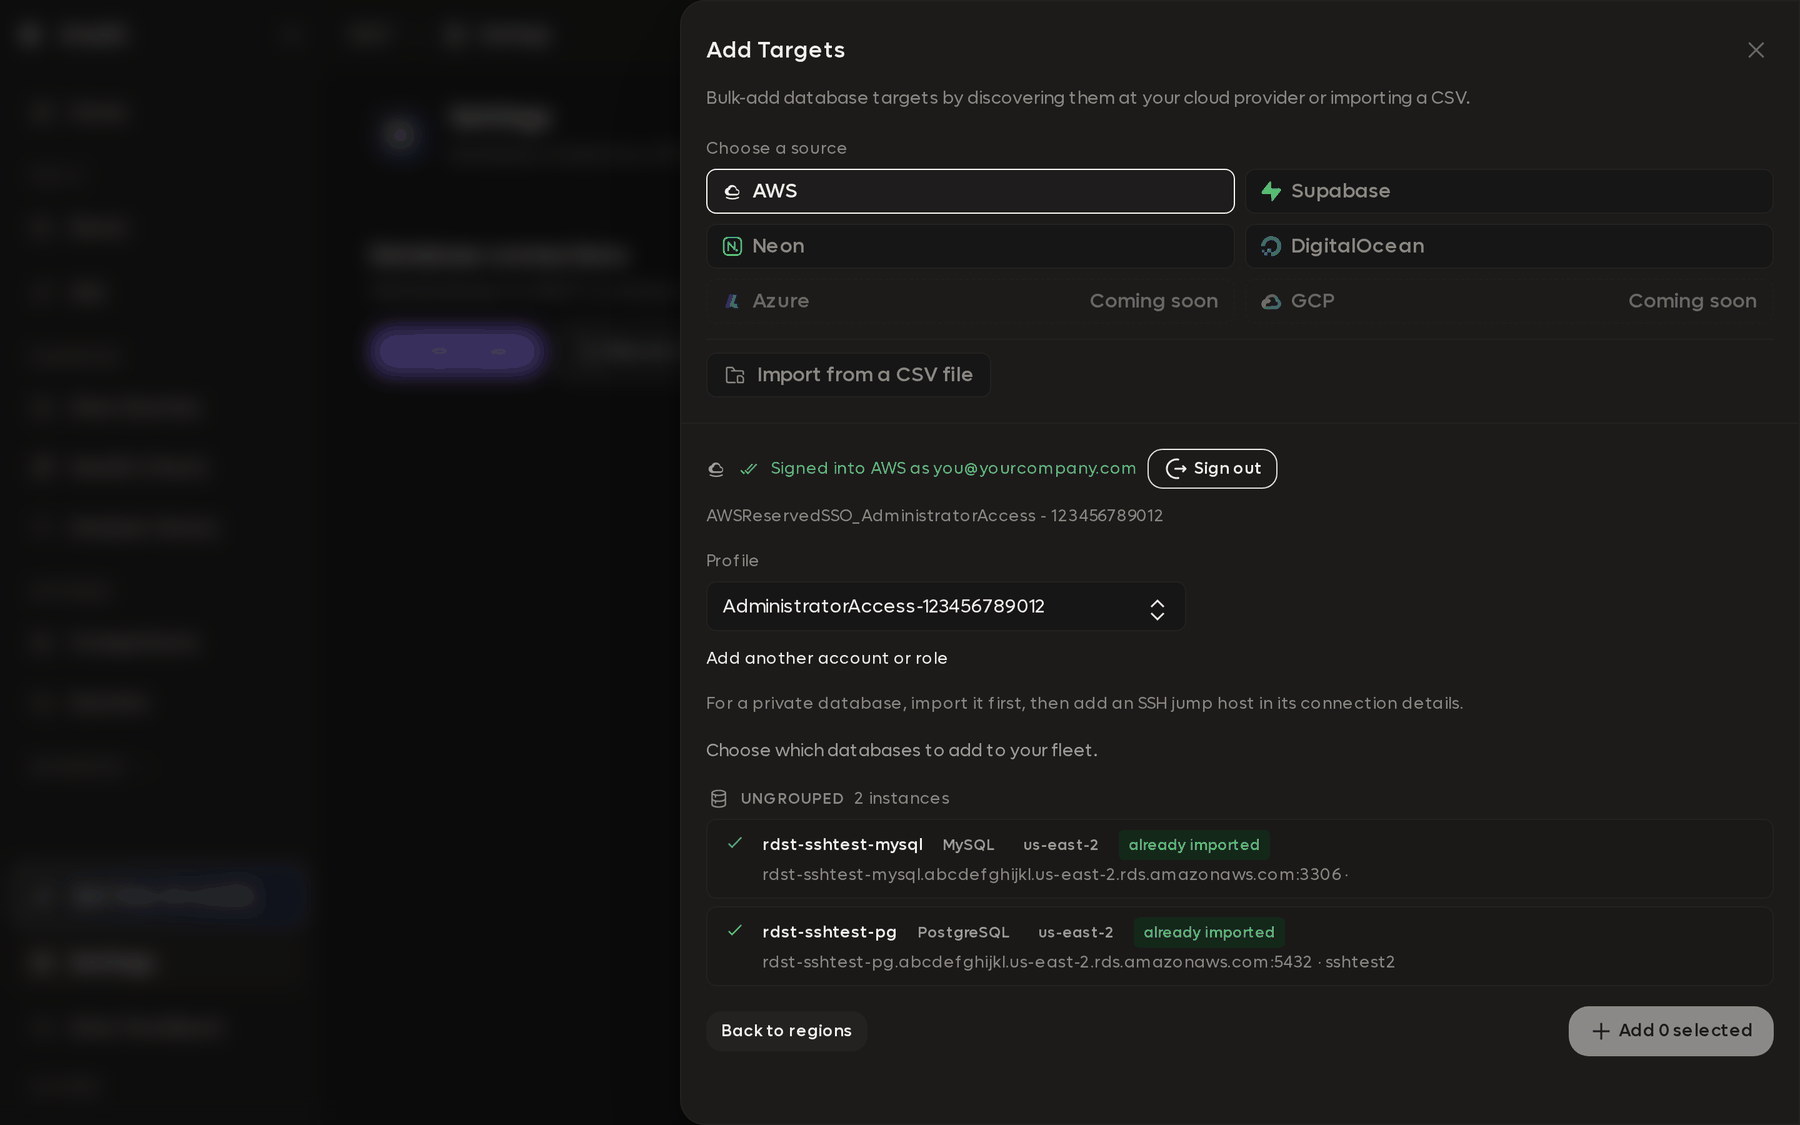Sign out of AWS
1800x1125 pixels.
(x=1212, y=469)
